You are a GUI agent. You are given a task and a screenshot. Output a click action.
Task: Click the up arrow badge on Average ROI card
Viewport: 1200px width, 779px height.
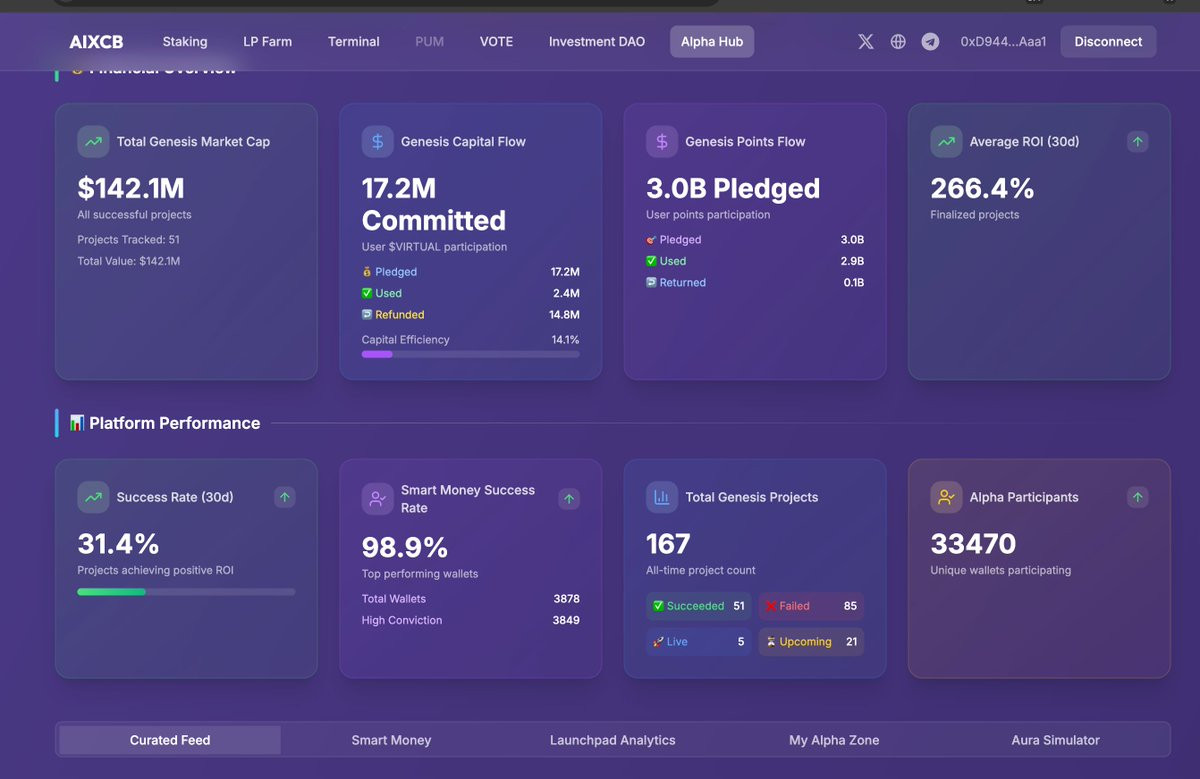coord(1137,142)
